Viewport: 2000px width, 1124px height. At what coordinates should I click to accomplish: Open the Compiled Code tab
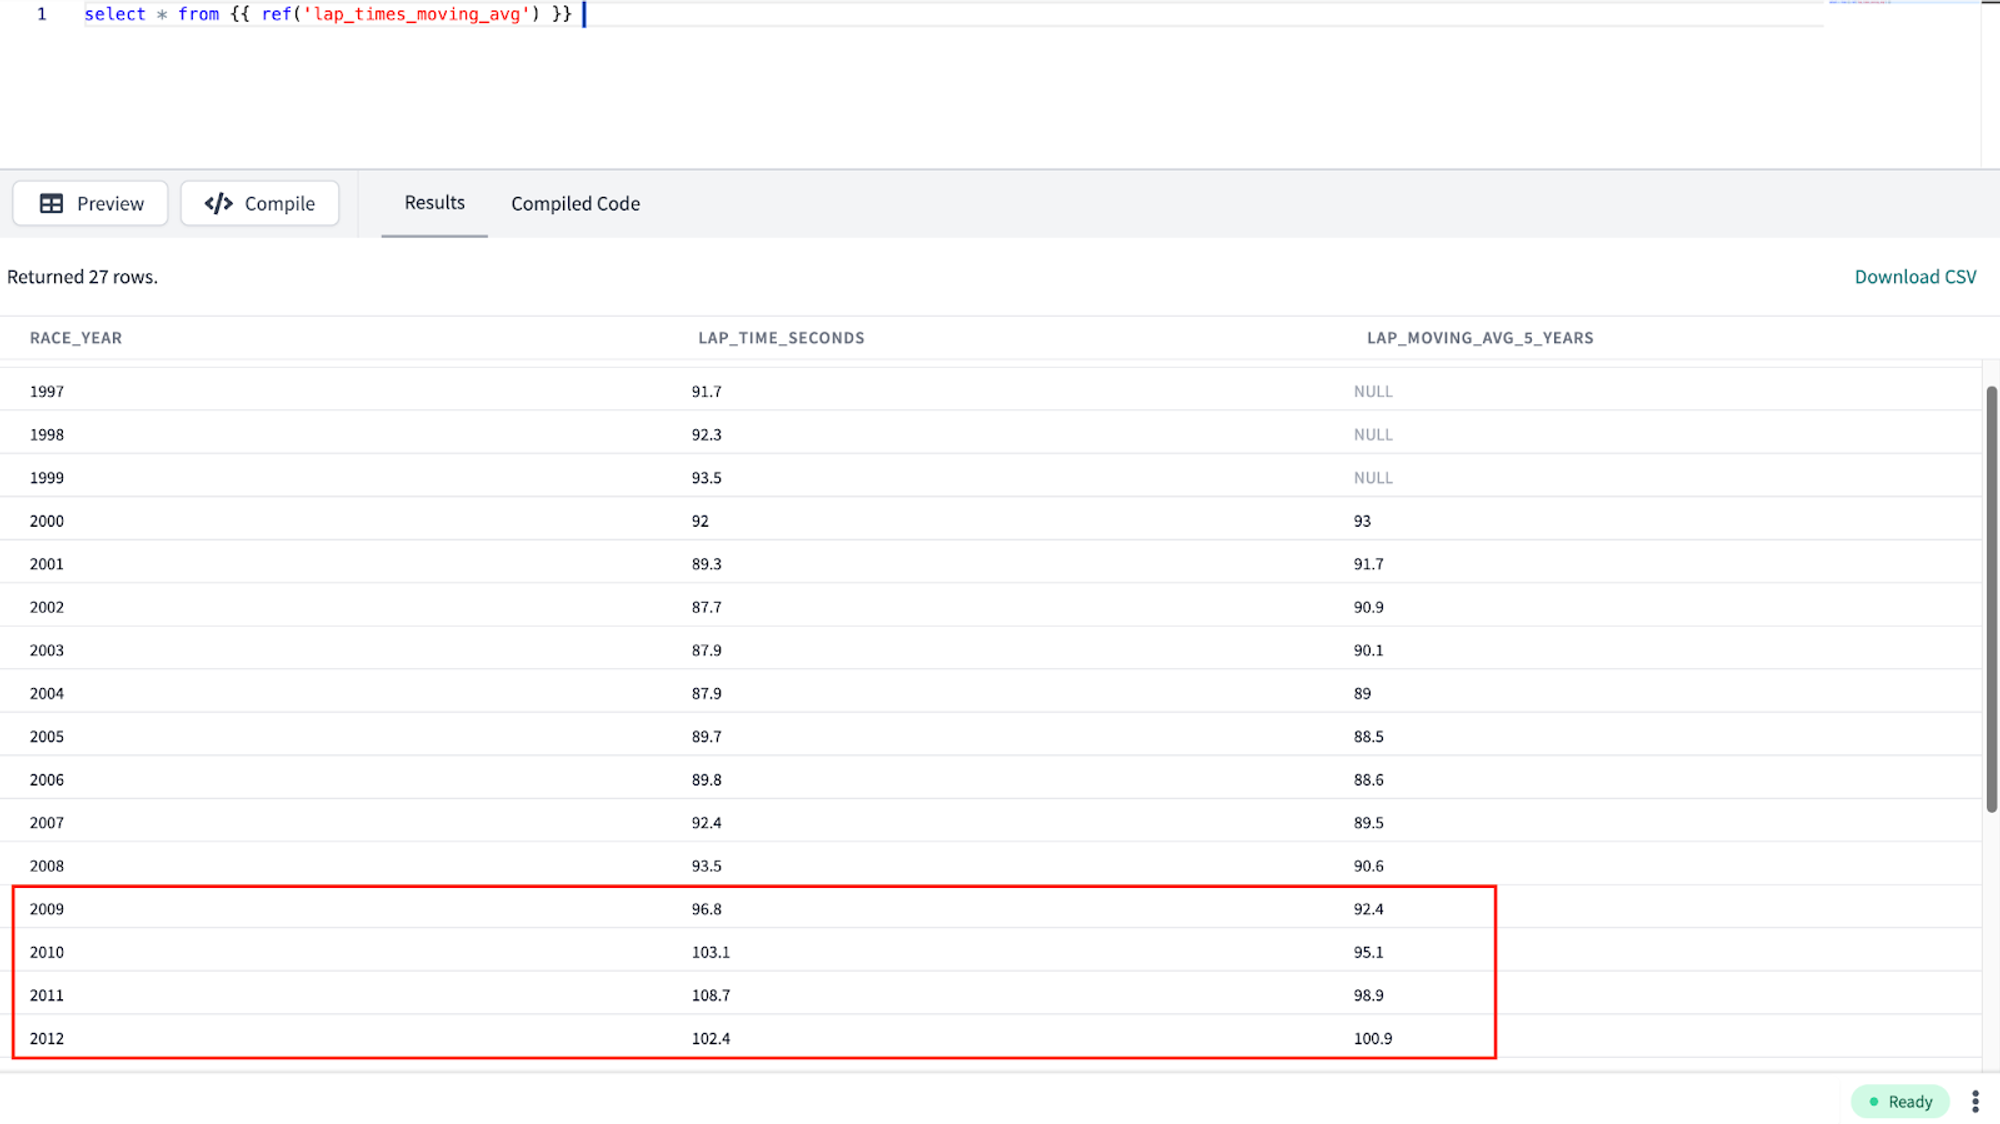575,204
